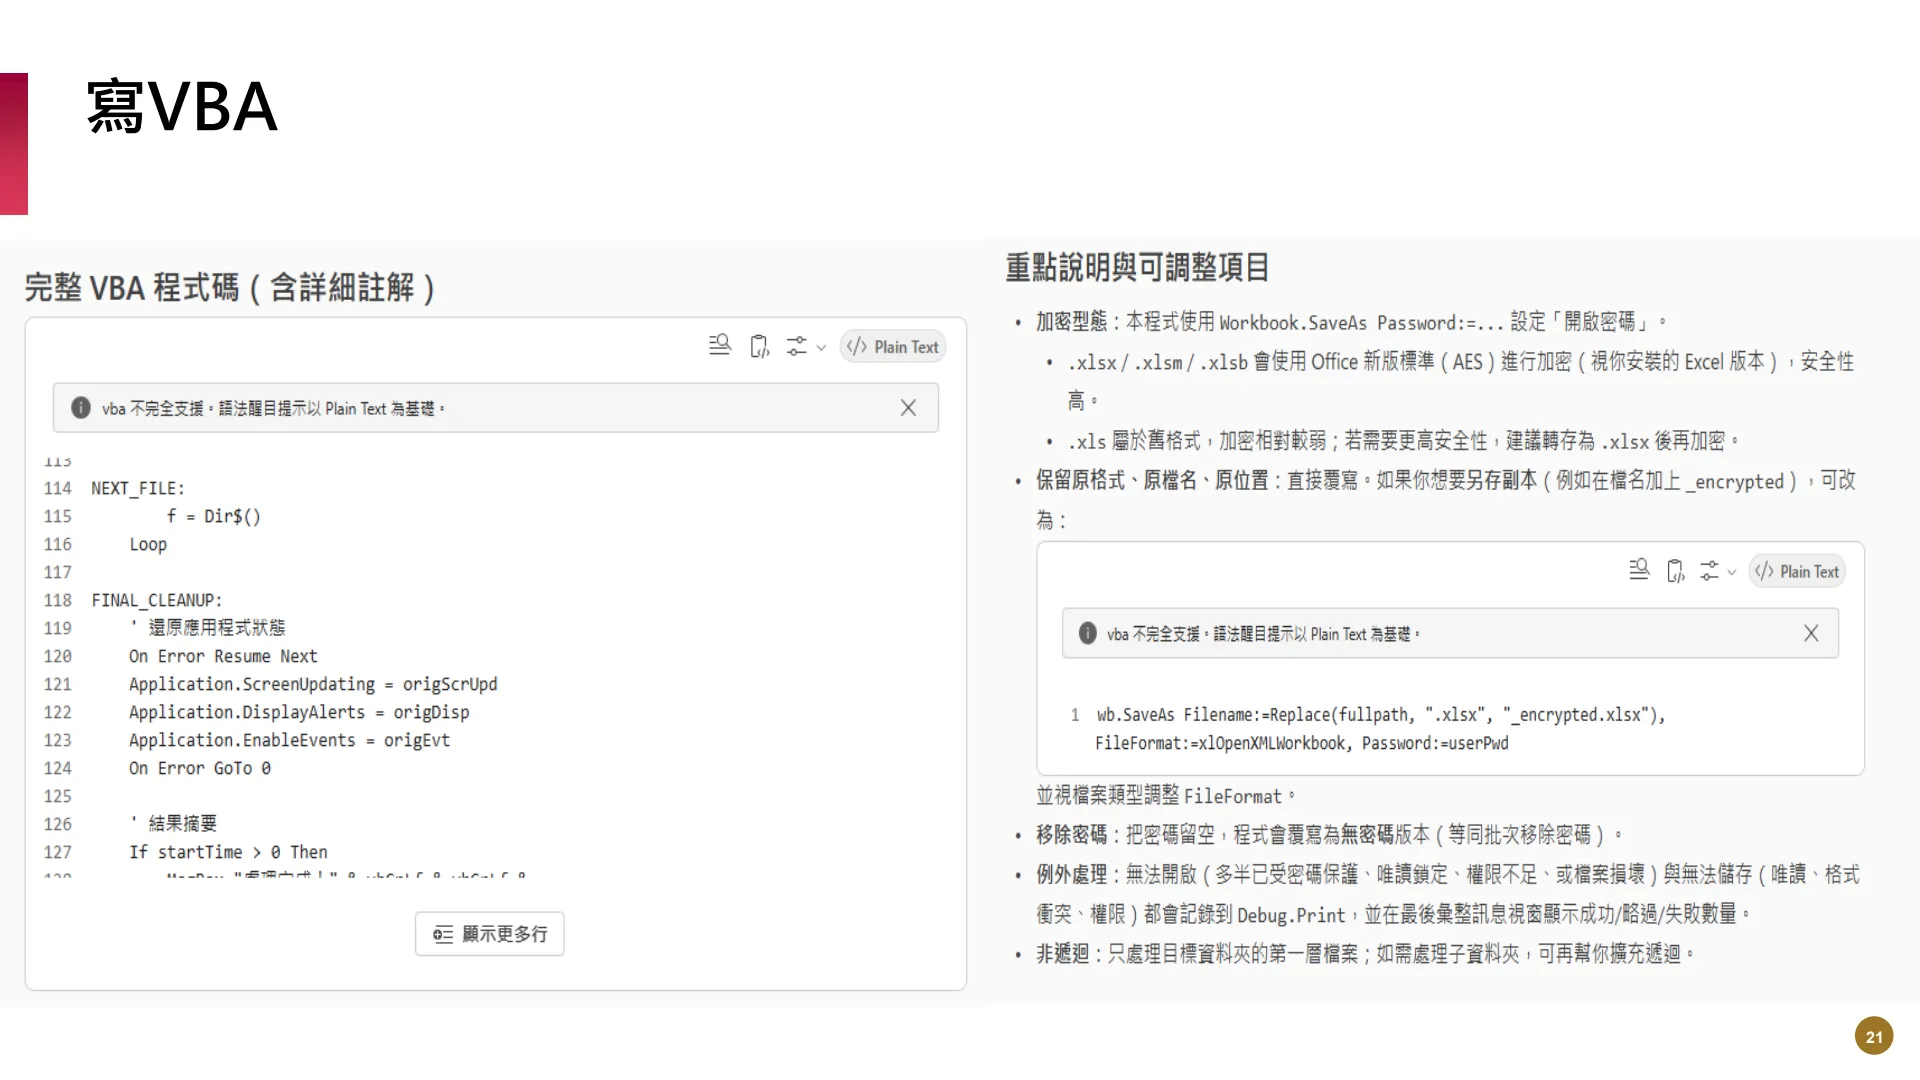Open the code settings sliders icon in the left block
This screenshot has height=1080, width=1920.
pos(796,346)
